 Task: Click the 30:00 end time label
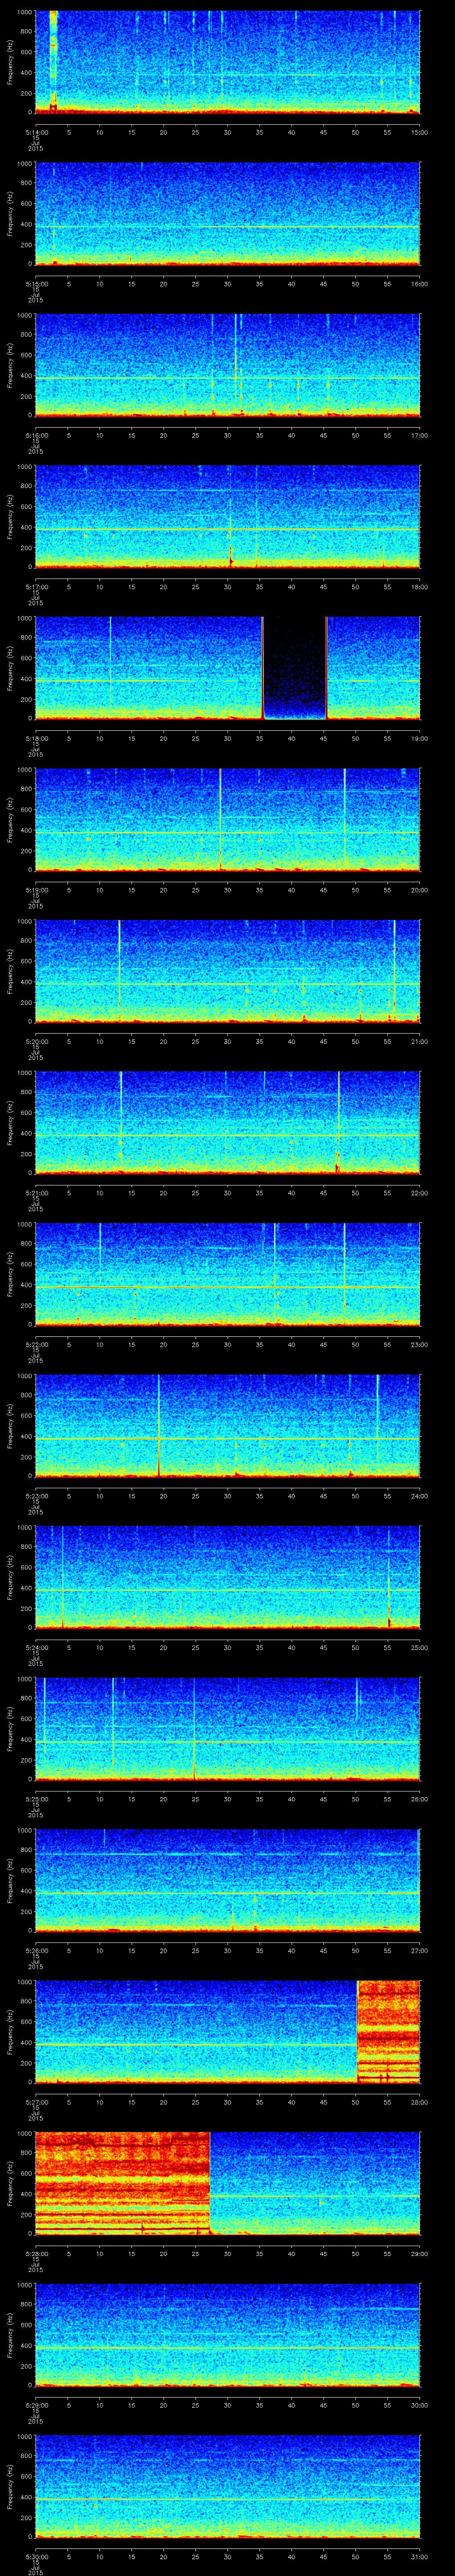coord(419,2405)
